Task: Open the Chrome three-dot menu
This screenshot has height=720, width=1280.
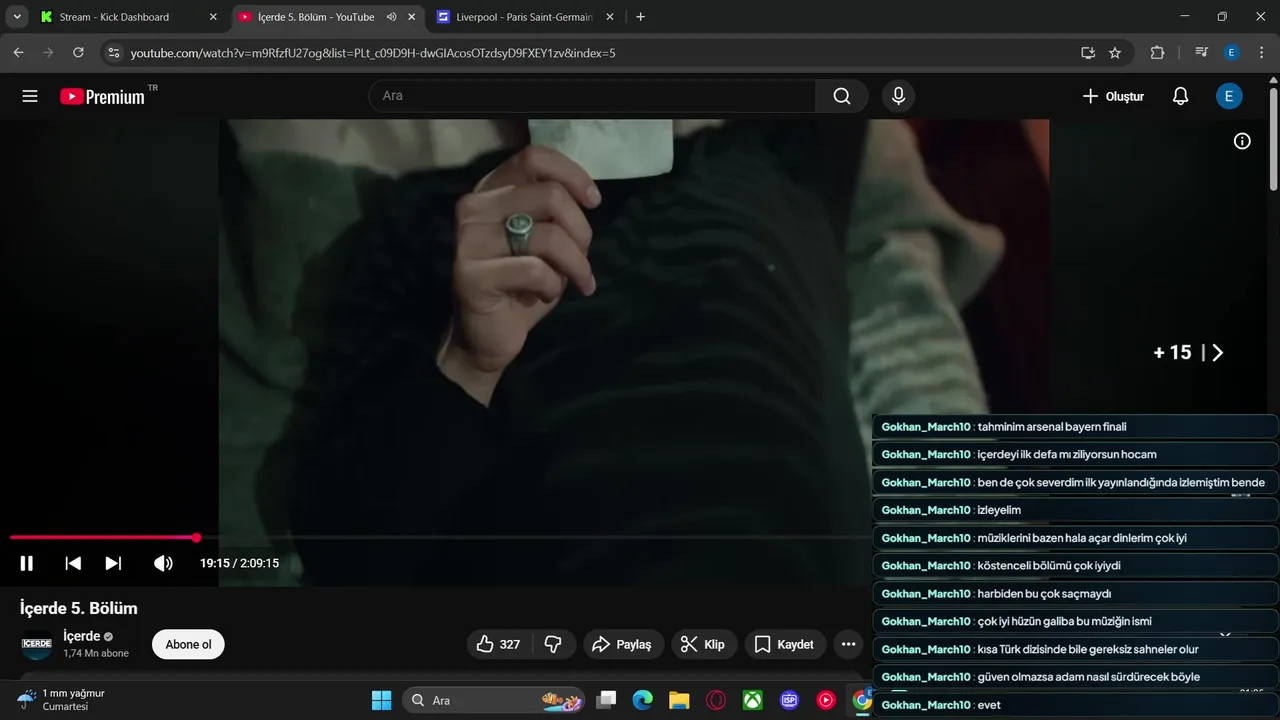Action: [x=1260, y=53]
